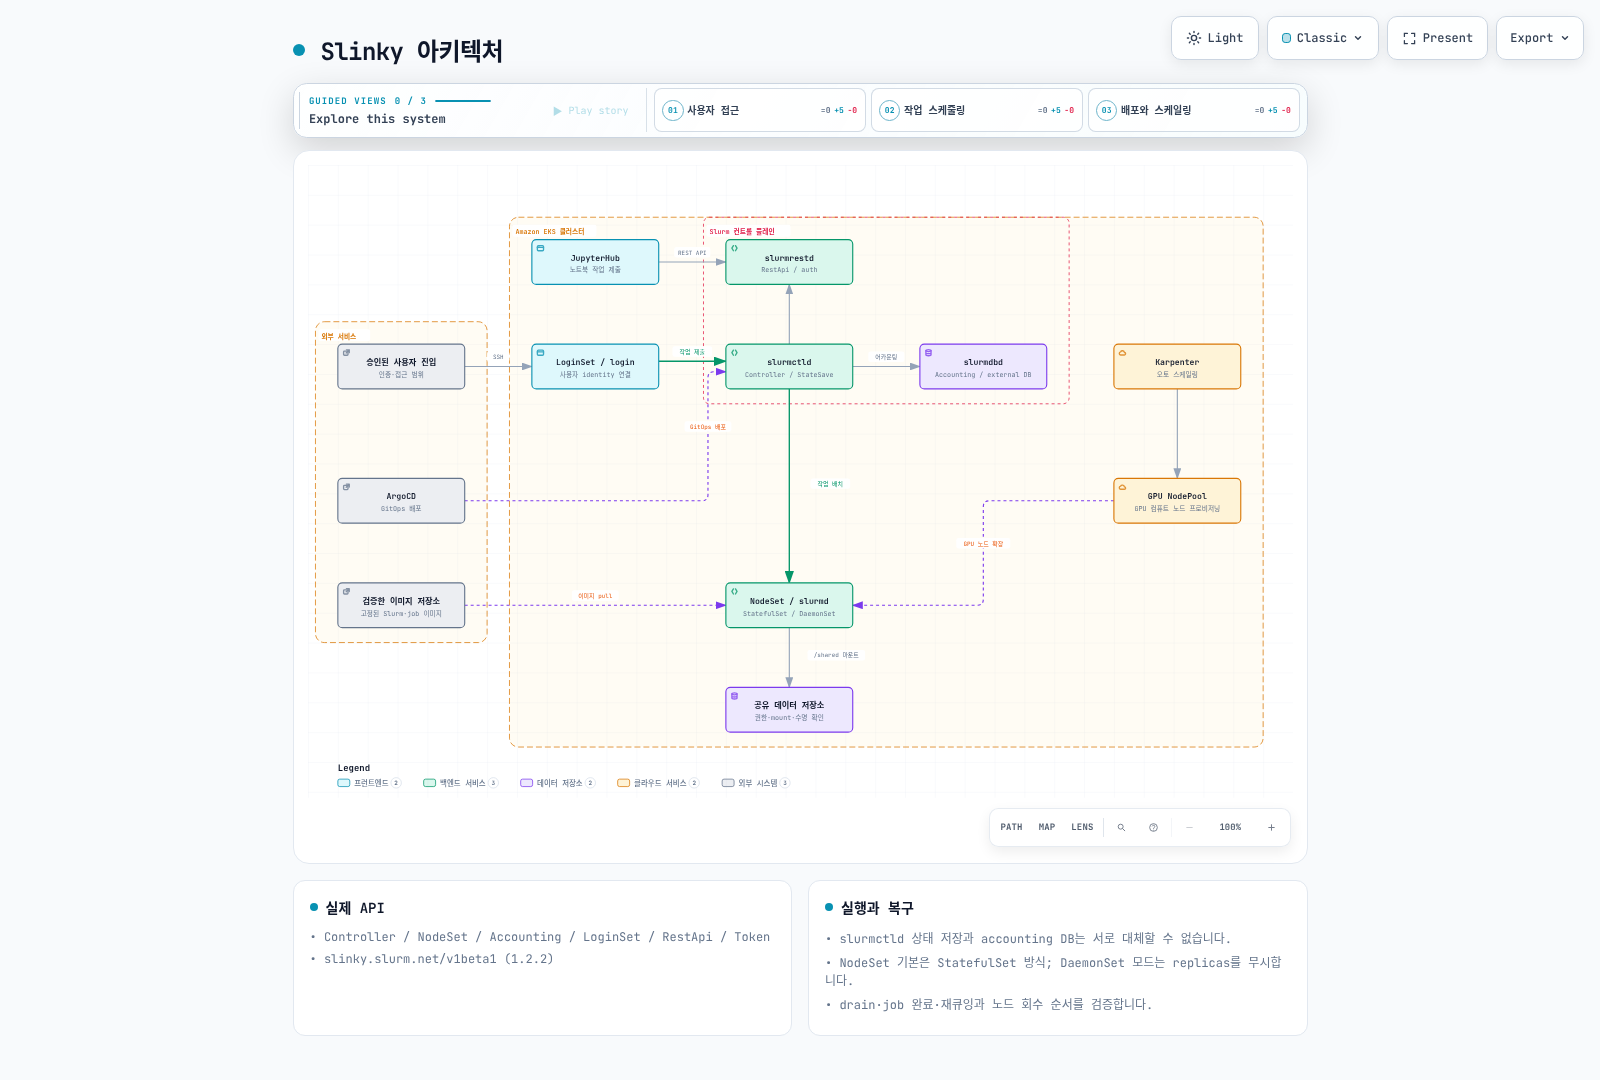Select the Karpenter node
Image resolution: width=1600 pixels, height=1080 pixels.
coord(1177,366)
